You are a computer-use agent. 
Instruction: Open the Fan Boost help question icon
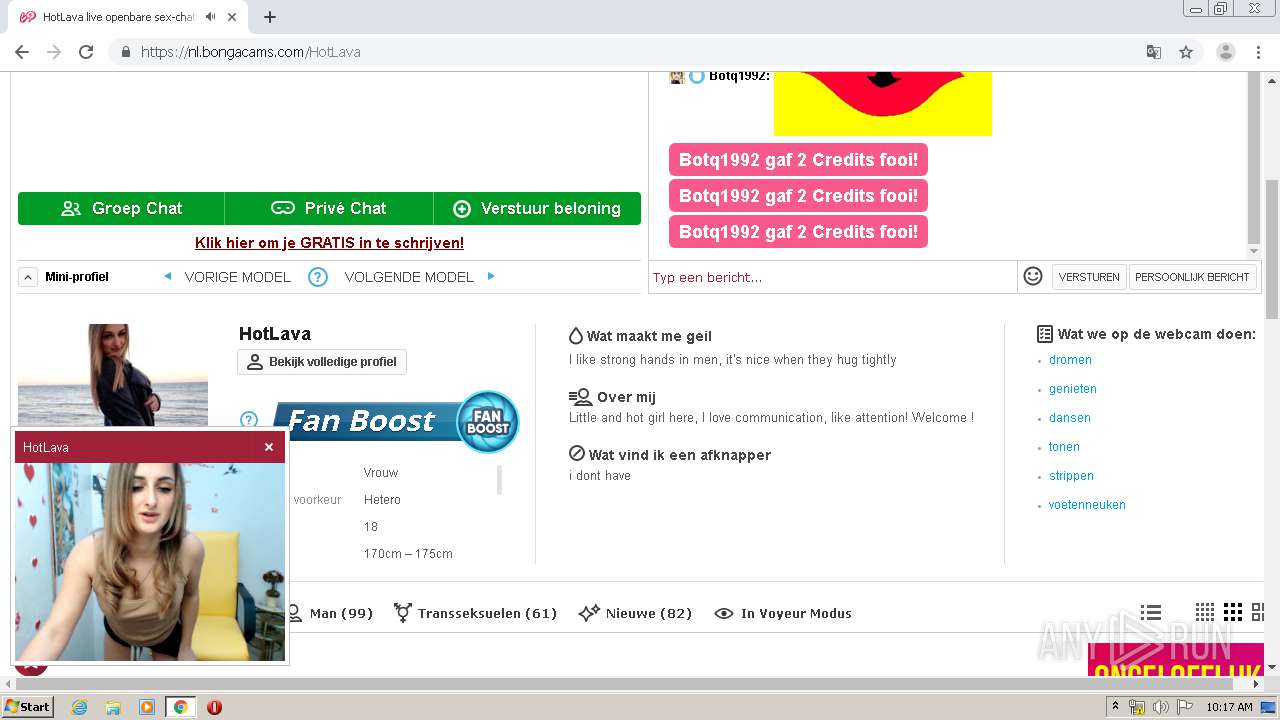click(249, 420)
